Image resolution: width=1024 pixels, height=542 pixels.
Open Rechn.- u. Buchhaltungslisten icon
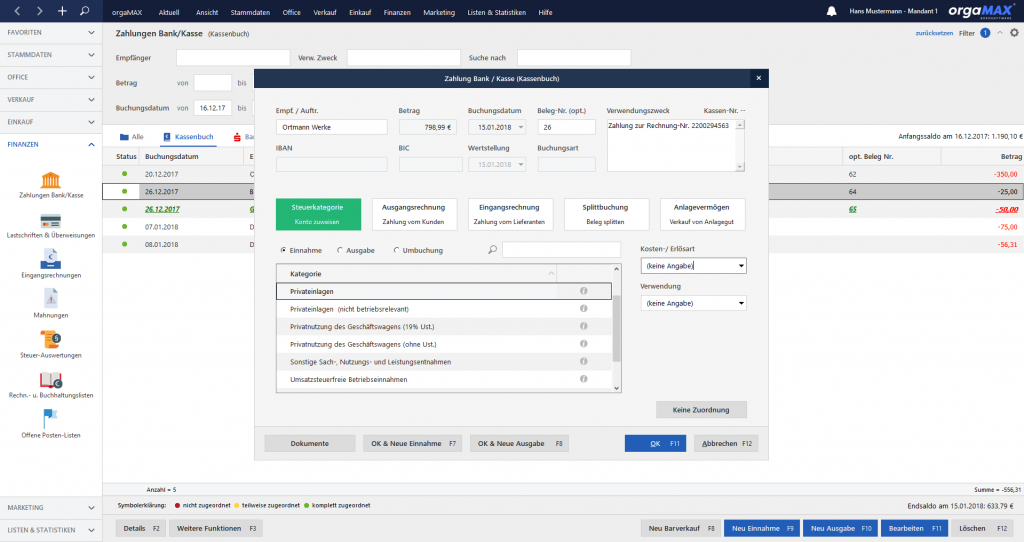pyautogui.click(x=51, y=380)
